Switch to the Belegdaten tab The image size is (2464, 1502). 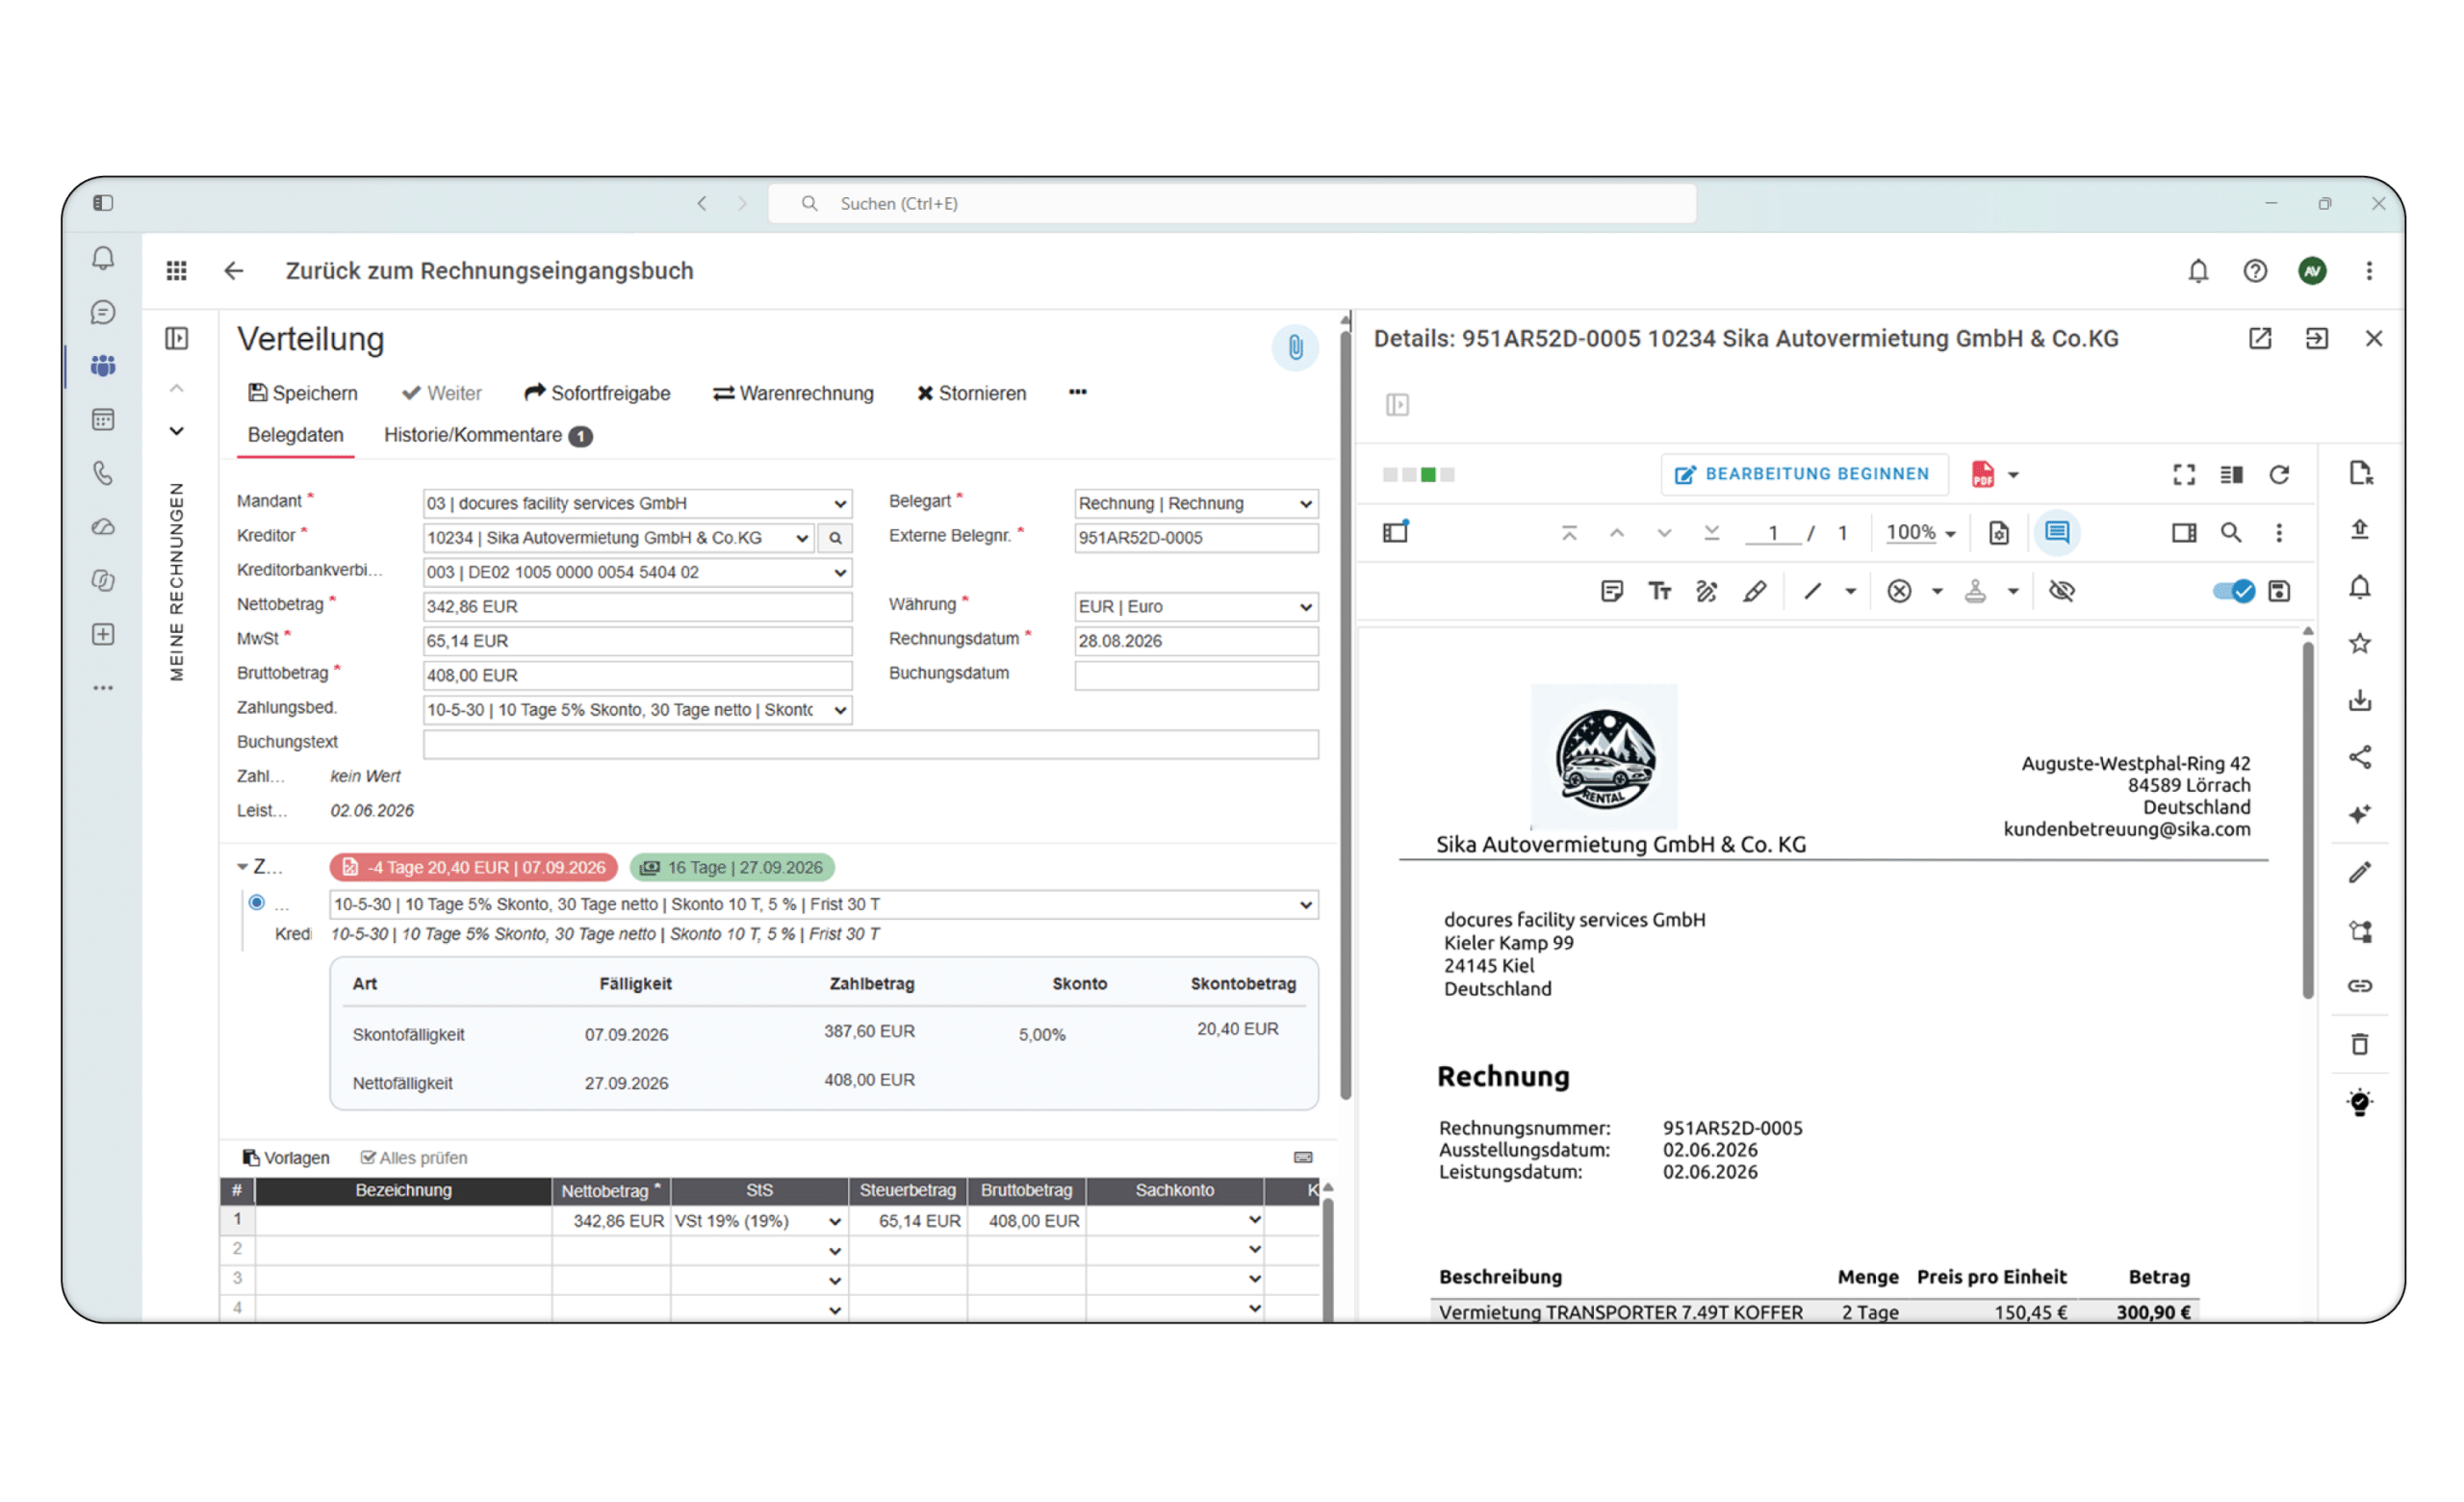click(296, 435)
